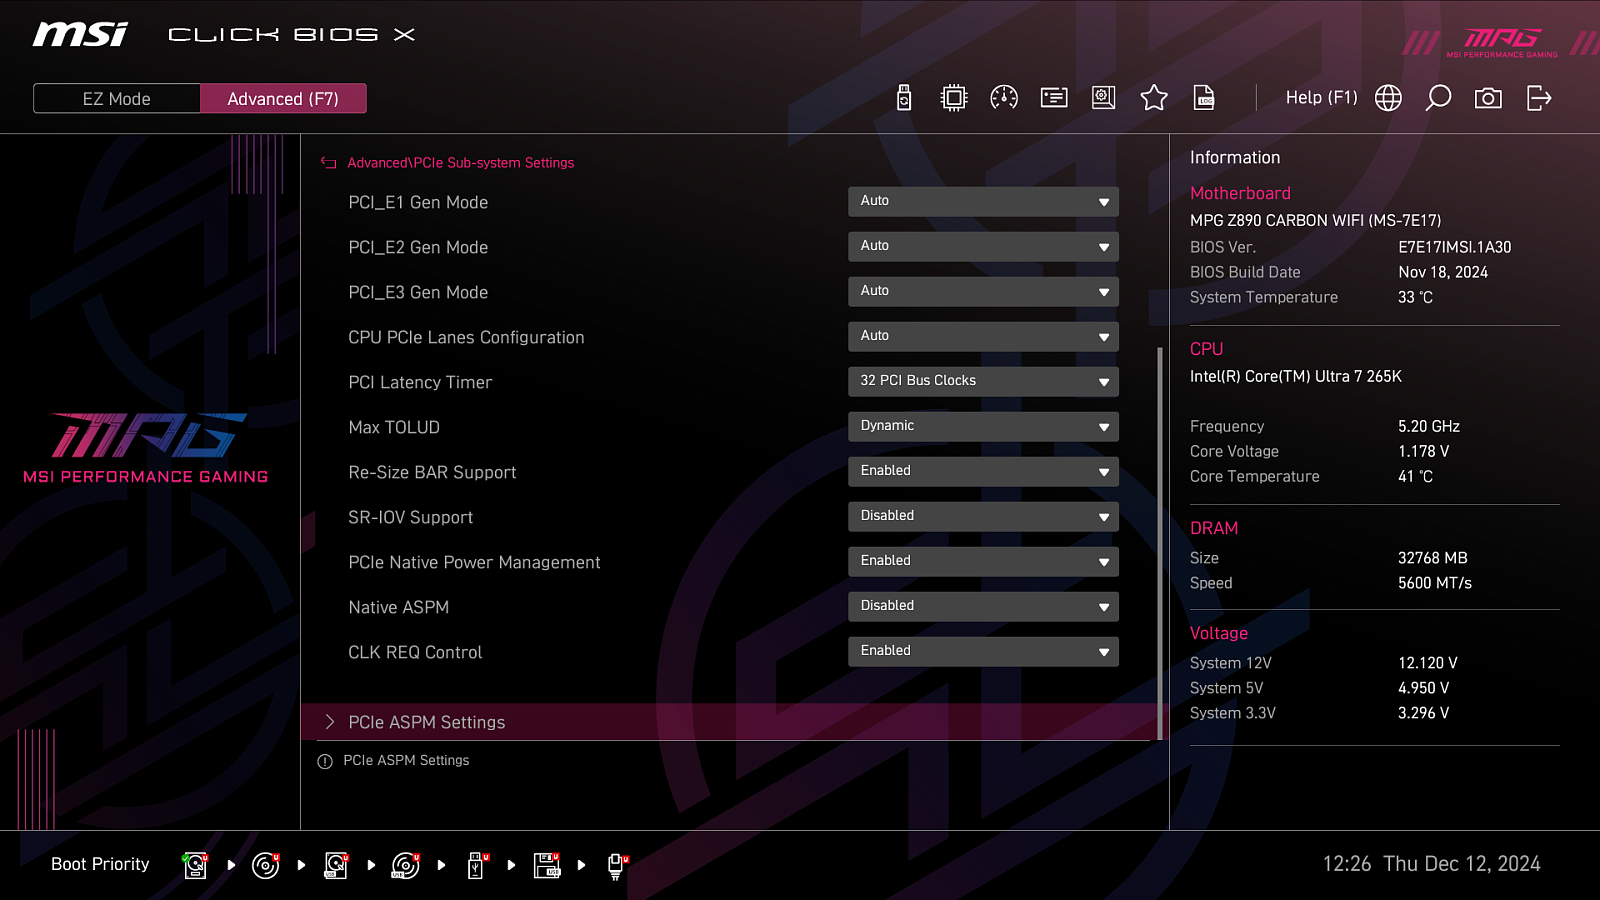1600x900 pixels.
Task: Click the System 12V 12.120 V value
Action: [x=1427, y=663]
